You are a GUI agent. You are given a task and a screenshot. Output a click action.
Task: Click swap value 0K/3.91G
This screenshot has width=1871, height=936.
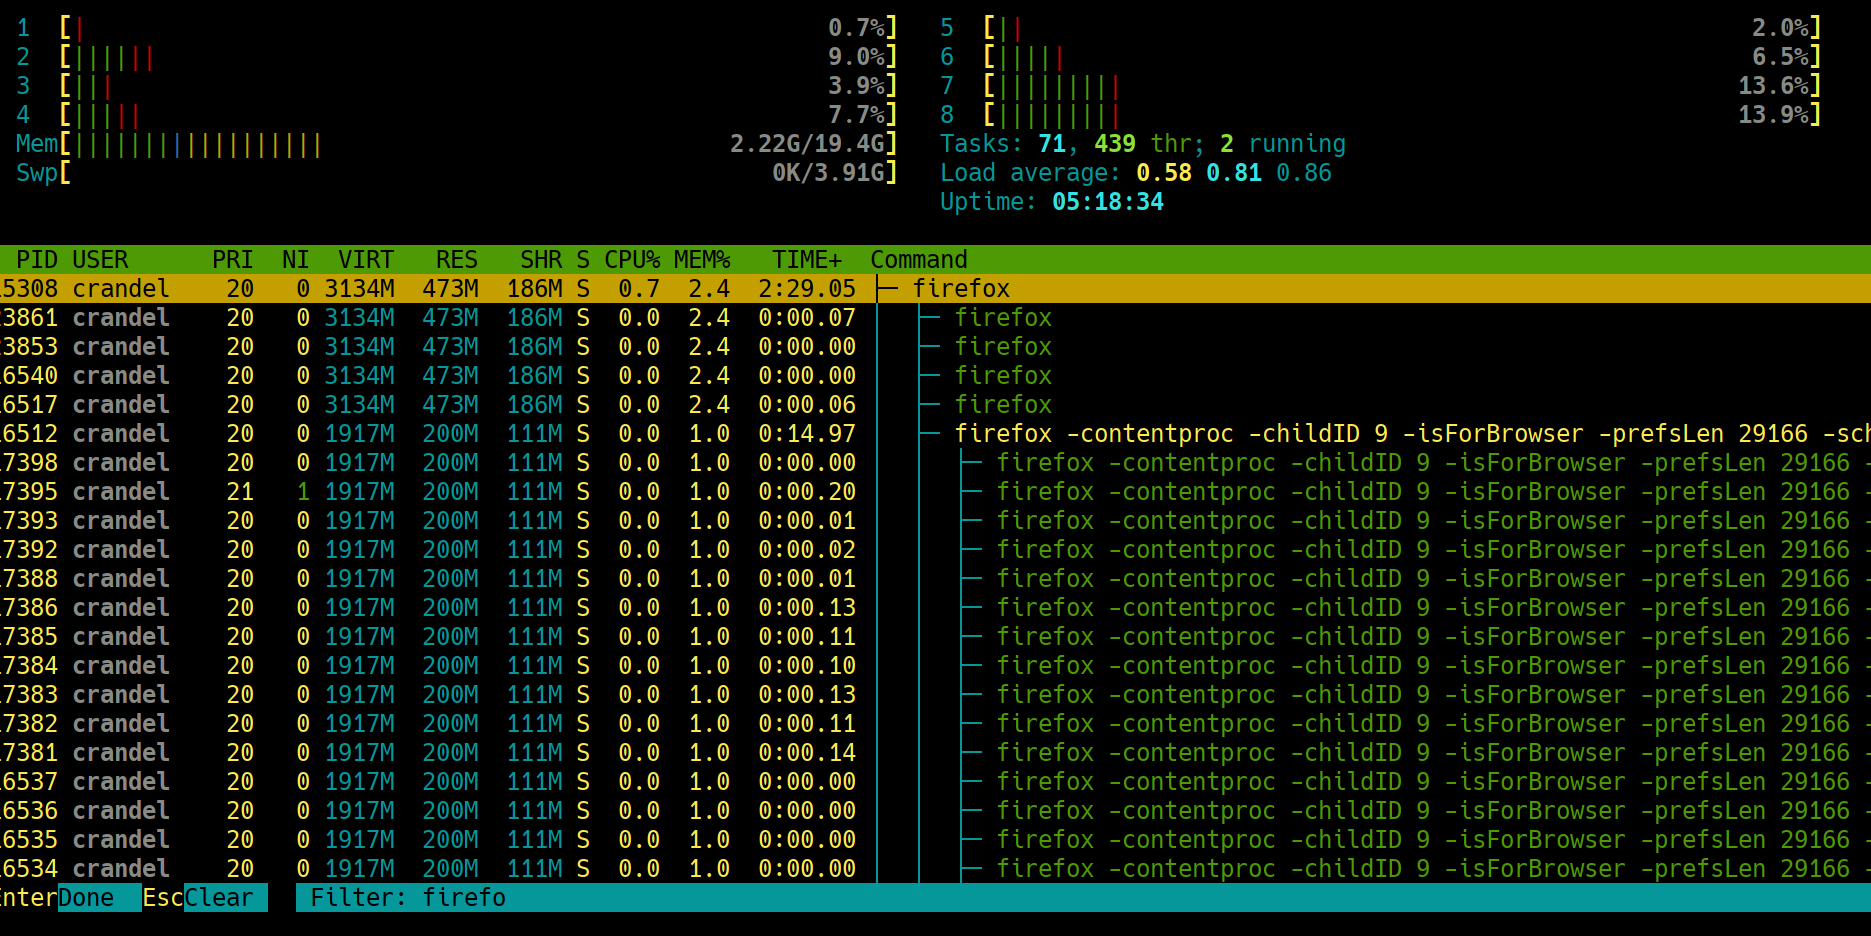pyautogui.click(x=828, y=173)
